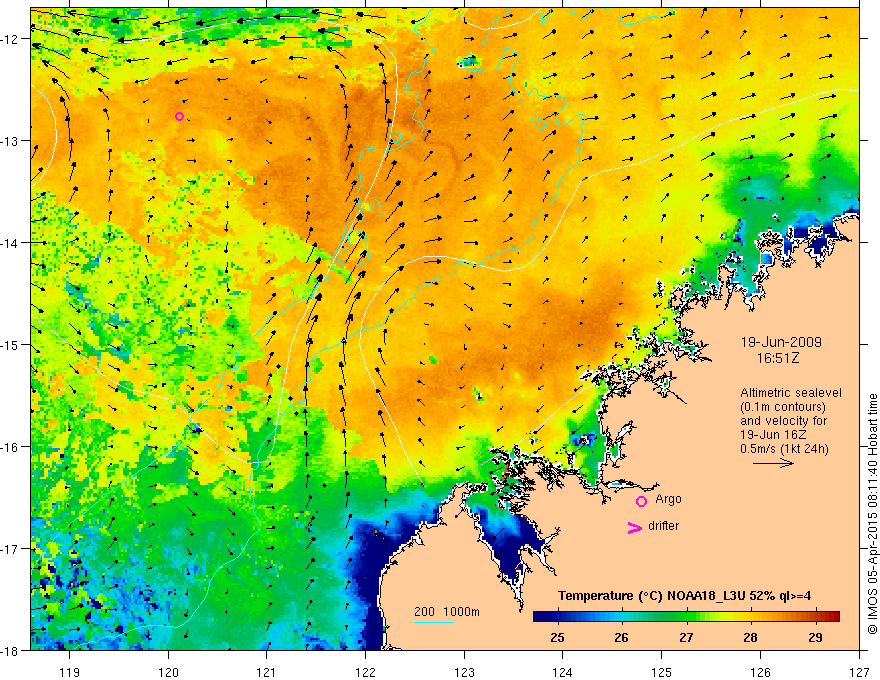This screenshot has height=680, width=880.
Task: Click the "Altimetric sealevel" text line
Action: pyautogui.click(x=791, y=393)
